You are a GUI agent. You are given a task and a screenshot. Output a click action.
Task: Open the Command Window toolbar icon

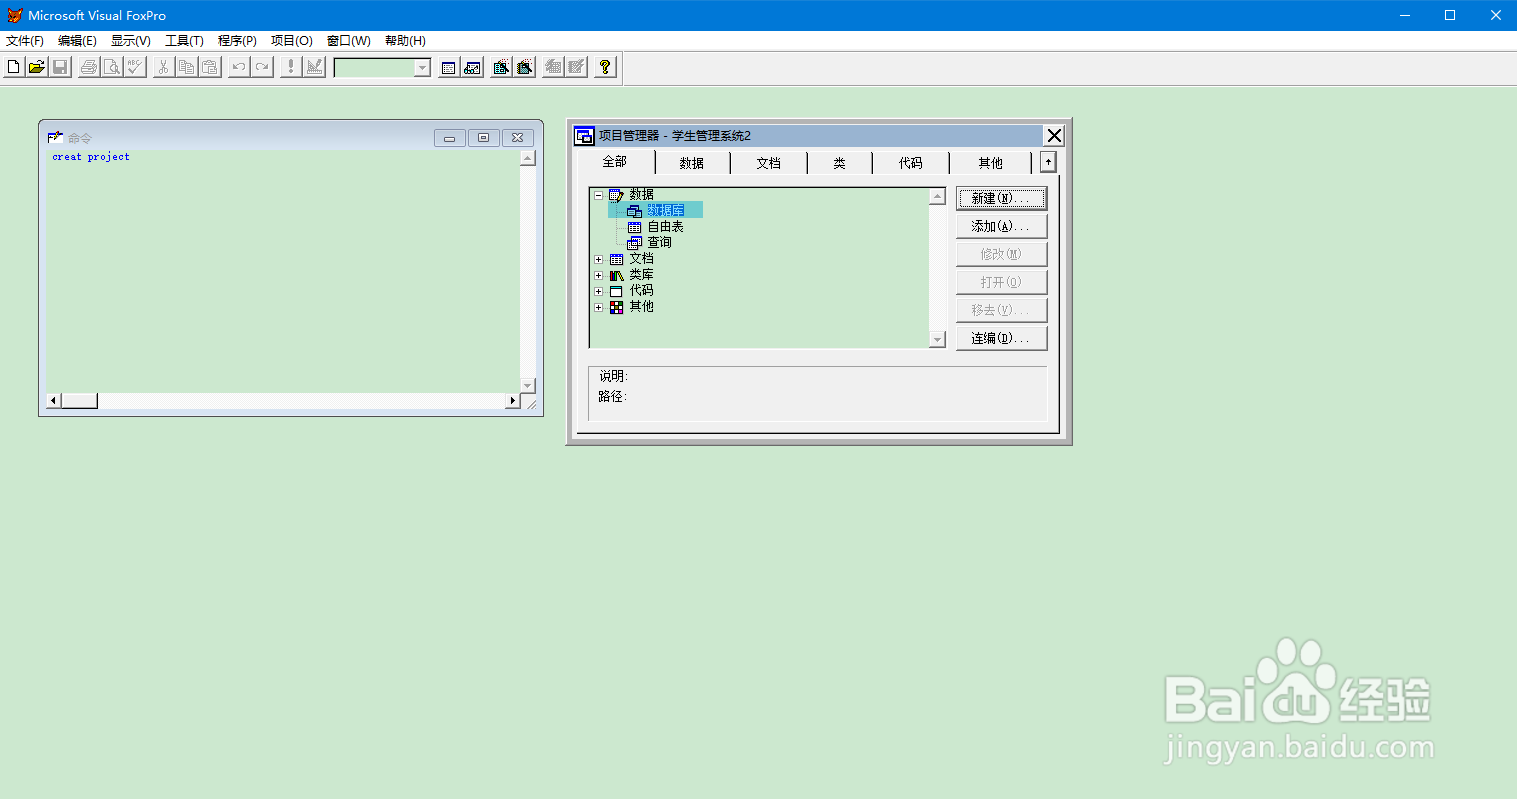coord(449,67)
